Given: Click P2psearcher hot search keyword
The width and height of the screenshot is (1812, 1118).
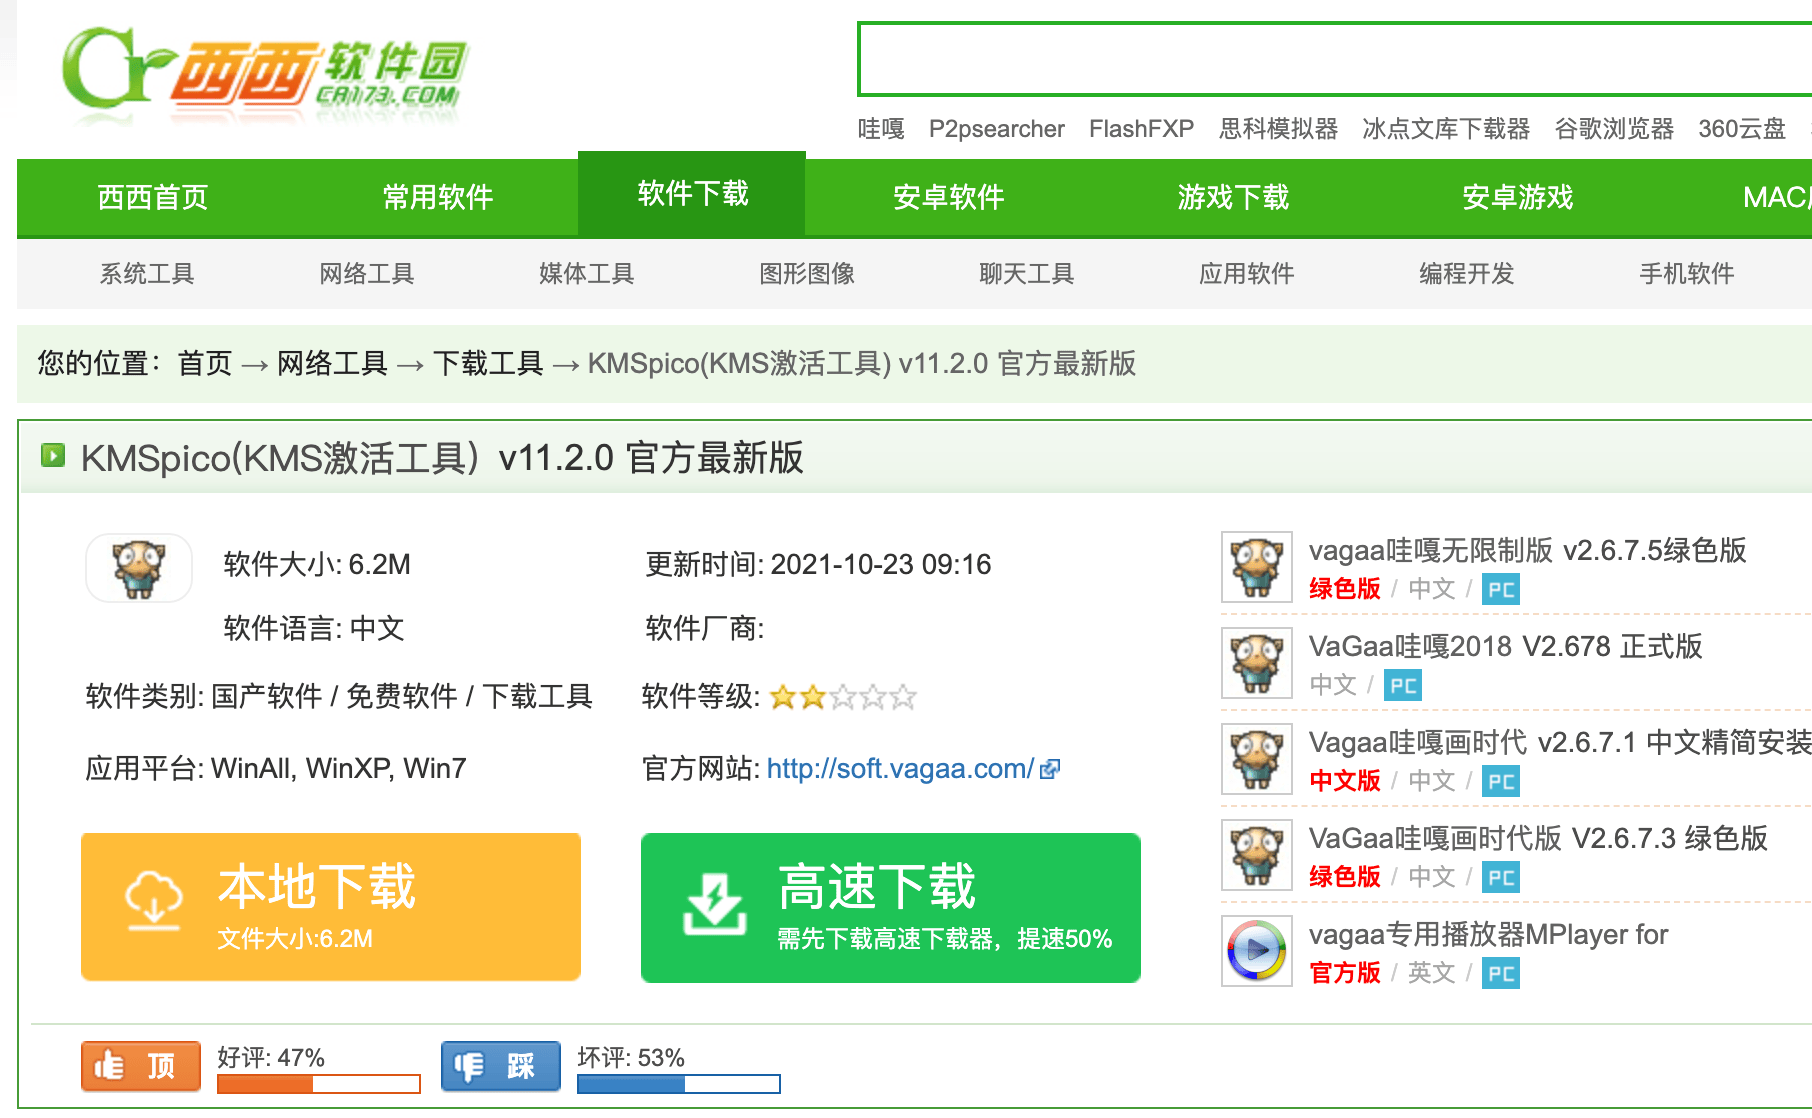Looking at the screenshot, I should coord(997,129).
